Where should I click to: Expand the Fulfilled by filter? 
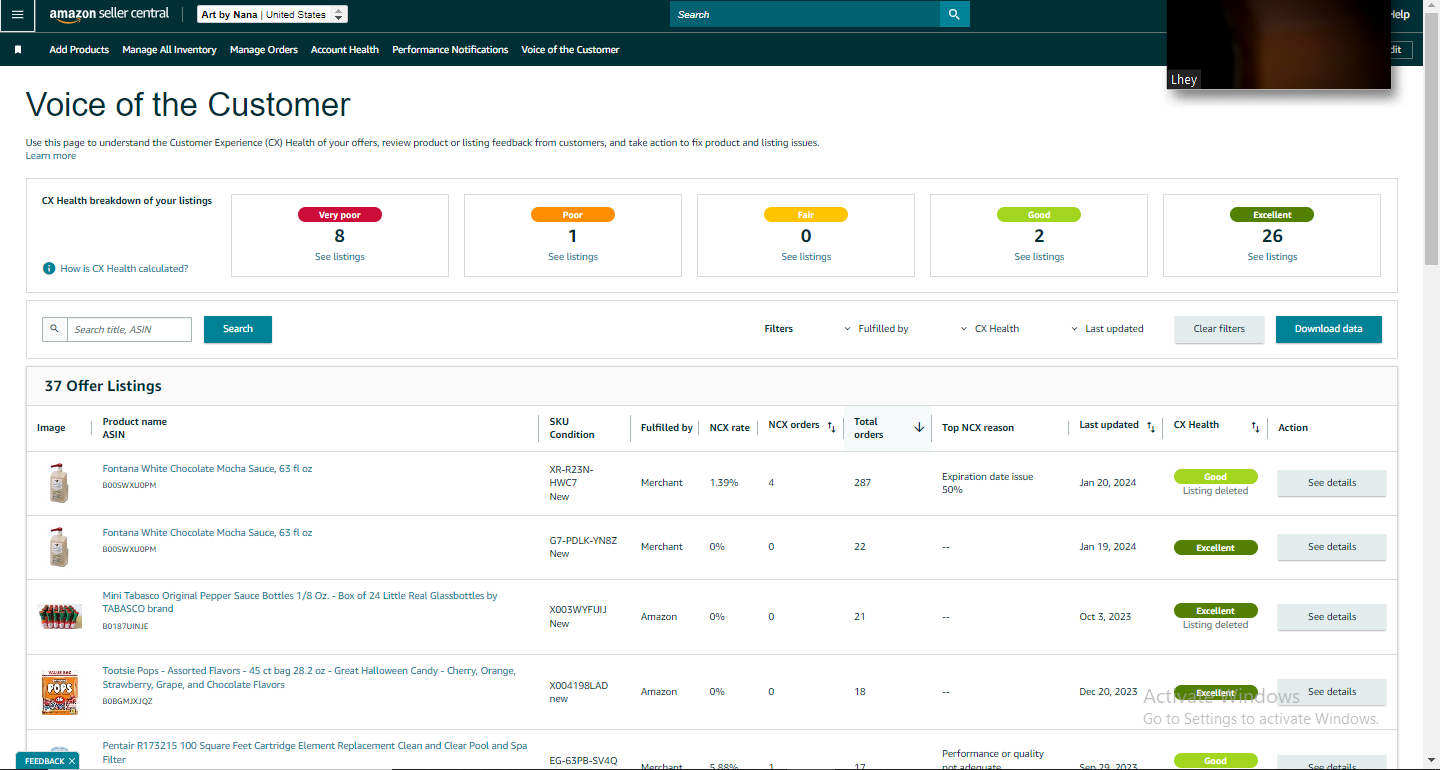[x=876, y=329]
